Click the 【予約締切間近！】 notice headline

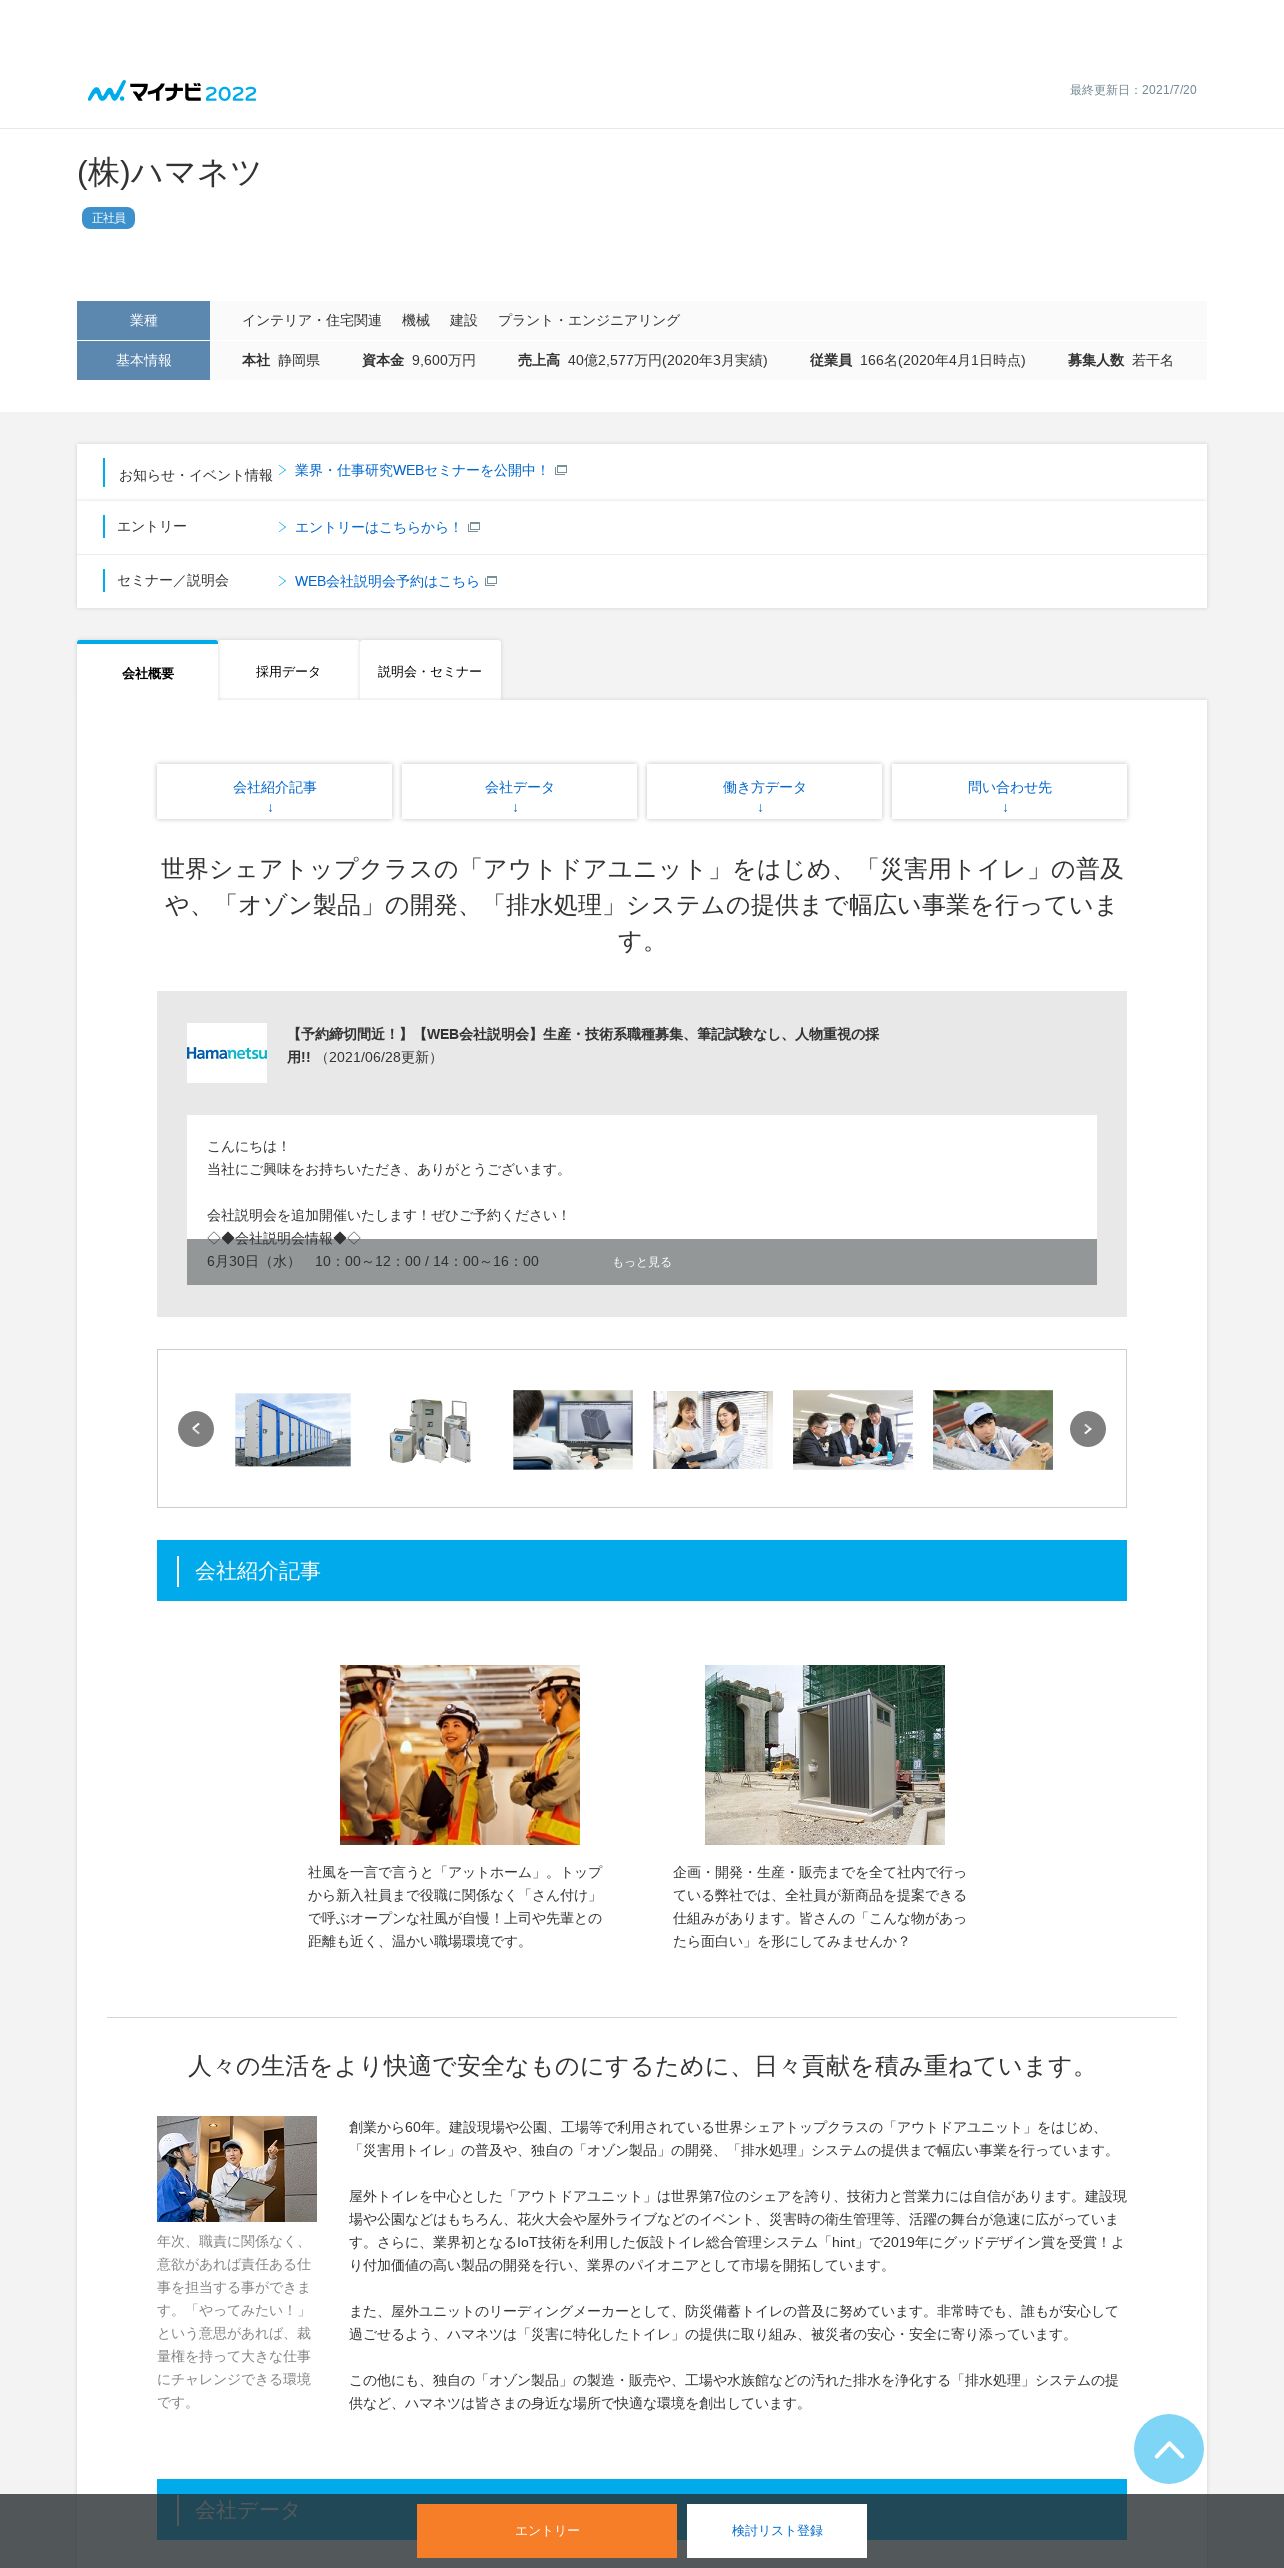pos(583,1045)
